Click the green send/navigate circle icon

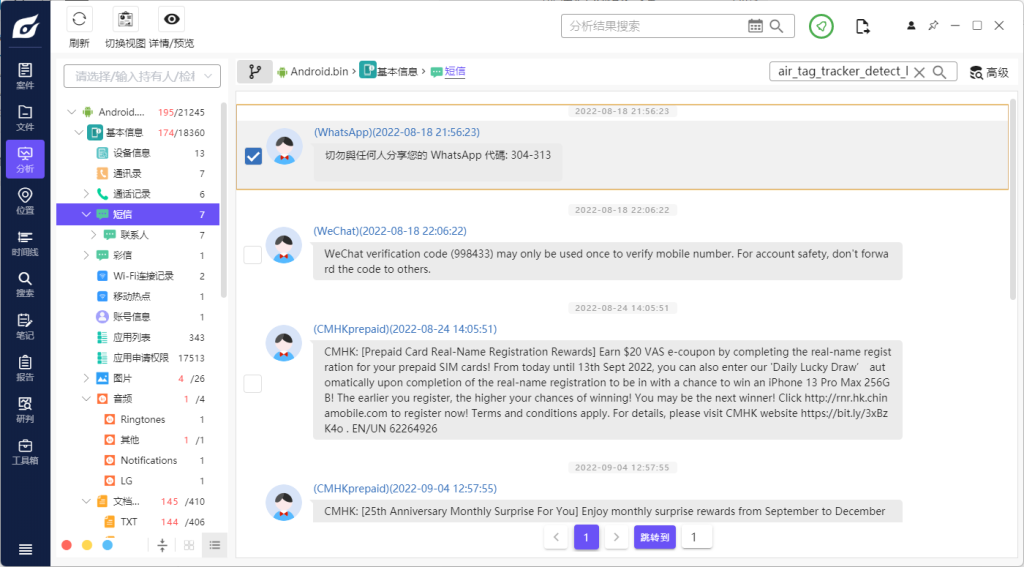coord(821,26)
